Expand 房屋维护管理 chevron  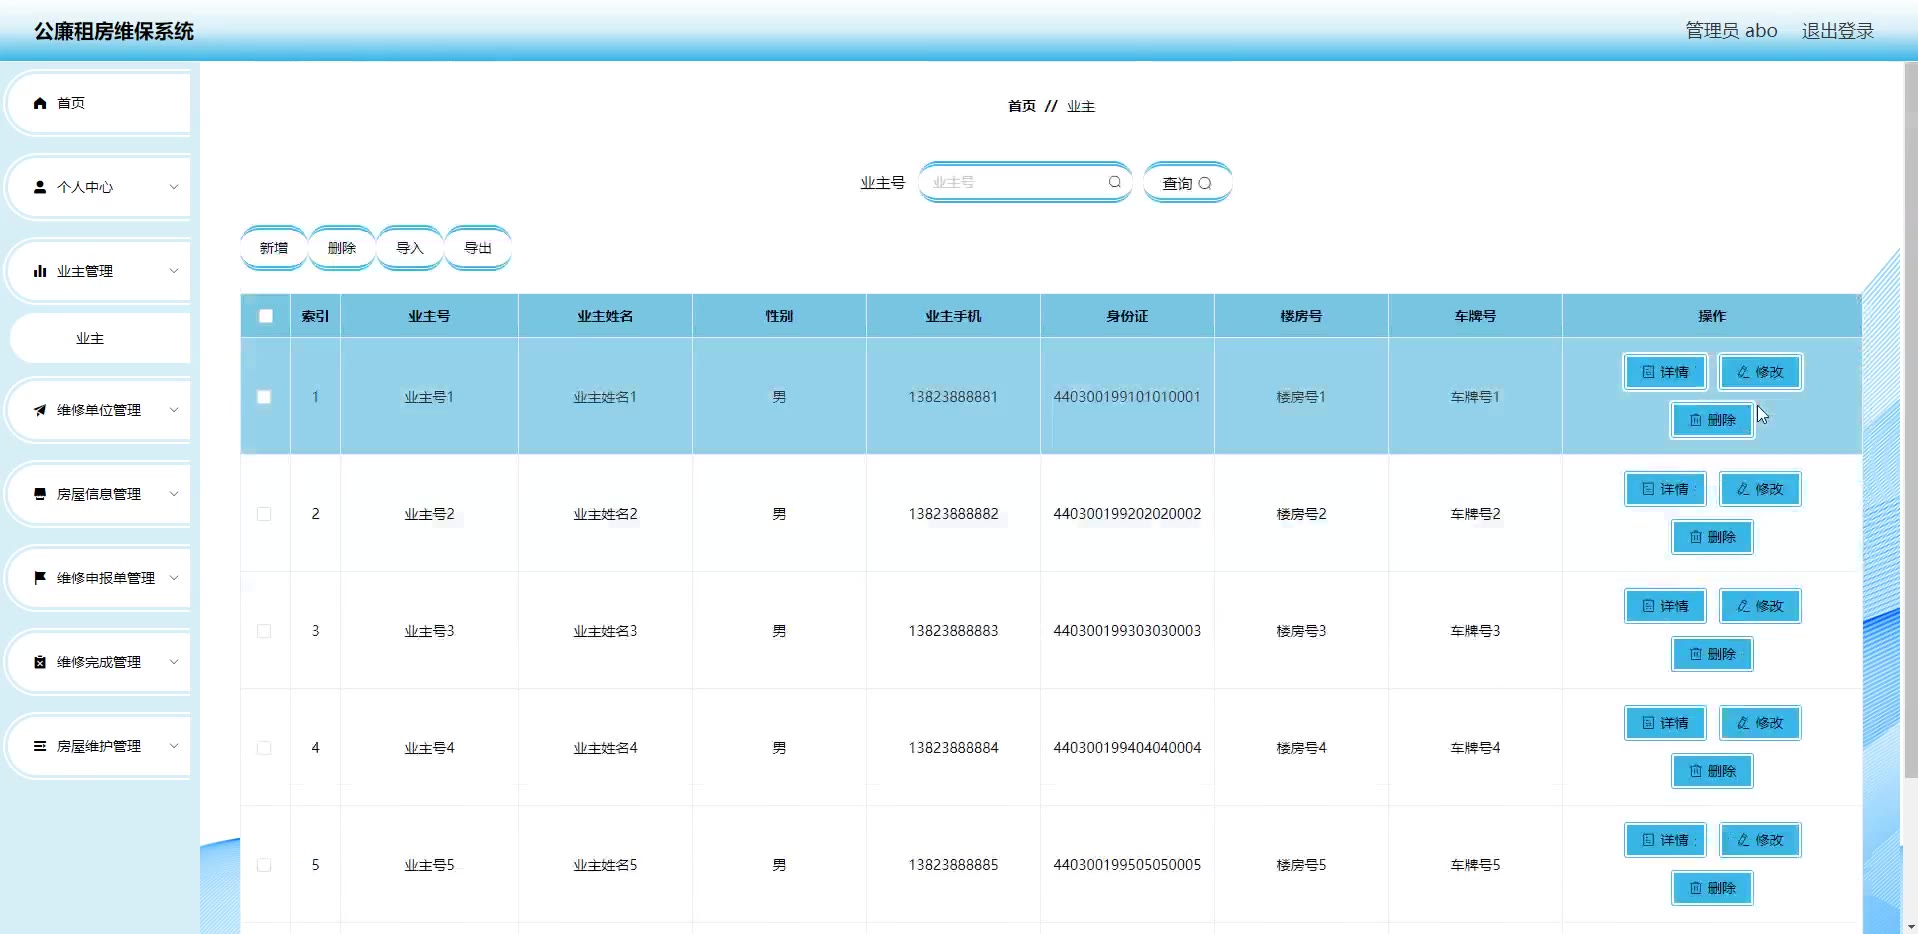pyautogui.click(x=174, y=746)
